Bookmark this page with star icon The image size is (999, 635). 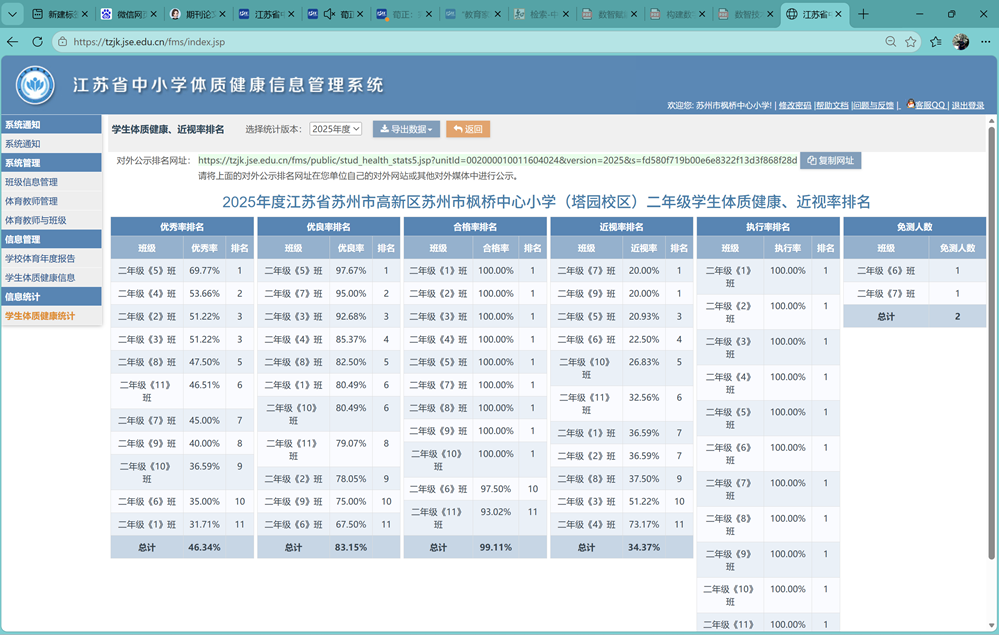pos(910,42)
